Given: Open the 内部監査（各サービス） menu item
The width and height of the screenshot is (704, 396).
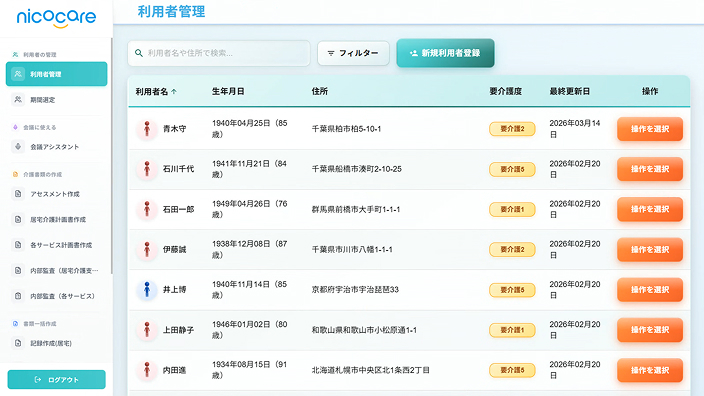Looking at the screenshot, I should 57,296.
